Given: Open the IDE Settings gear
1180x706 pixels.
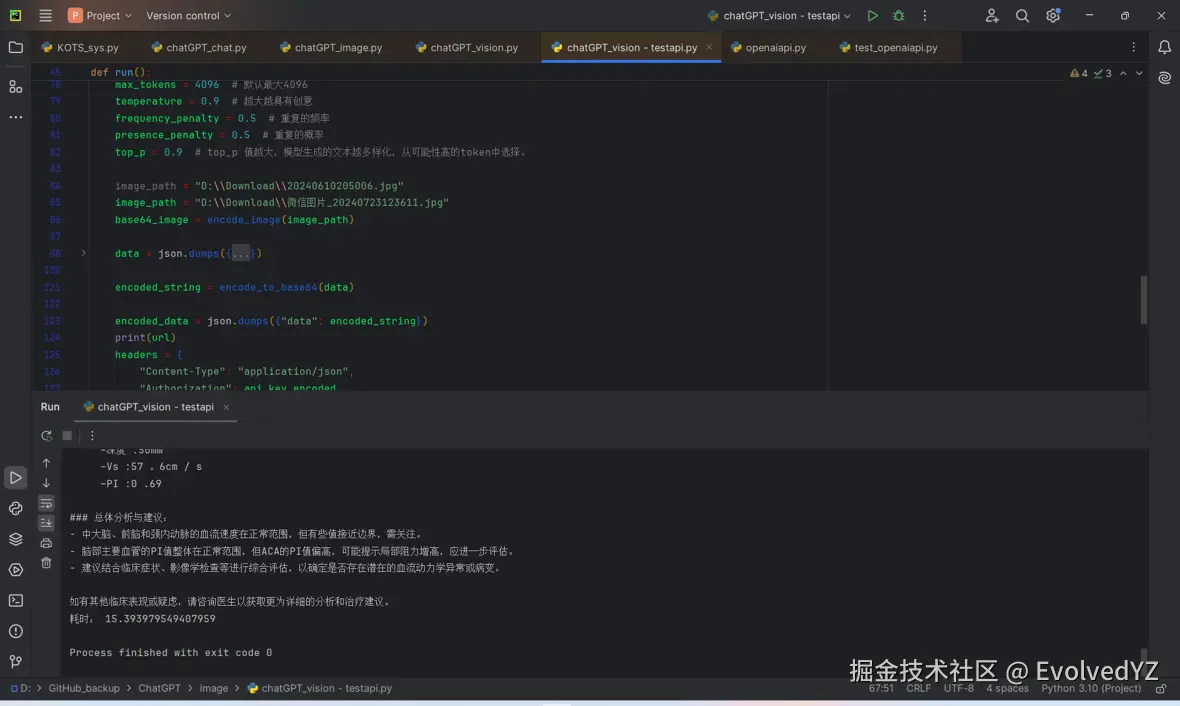Looking at the screenshot, I should click(x=1052, y=15).
